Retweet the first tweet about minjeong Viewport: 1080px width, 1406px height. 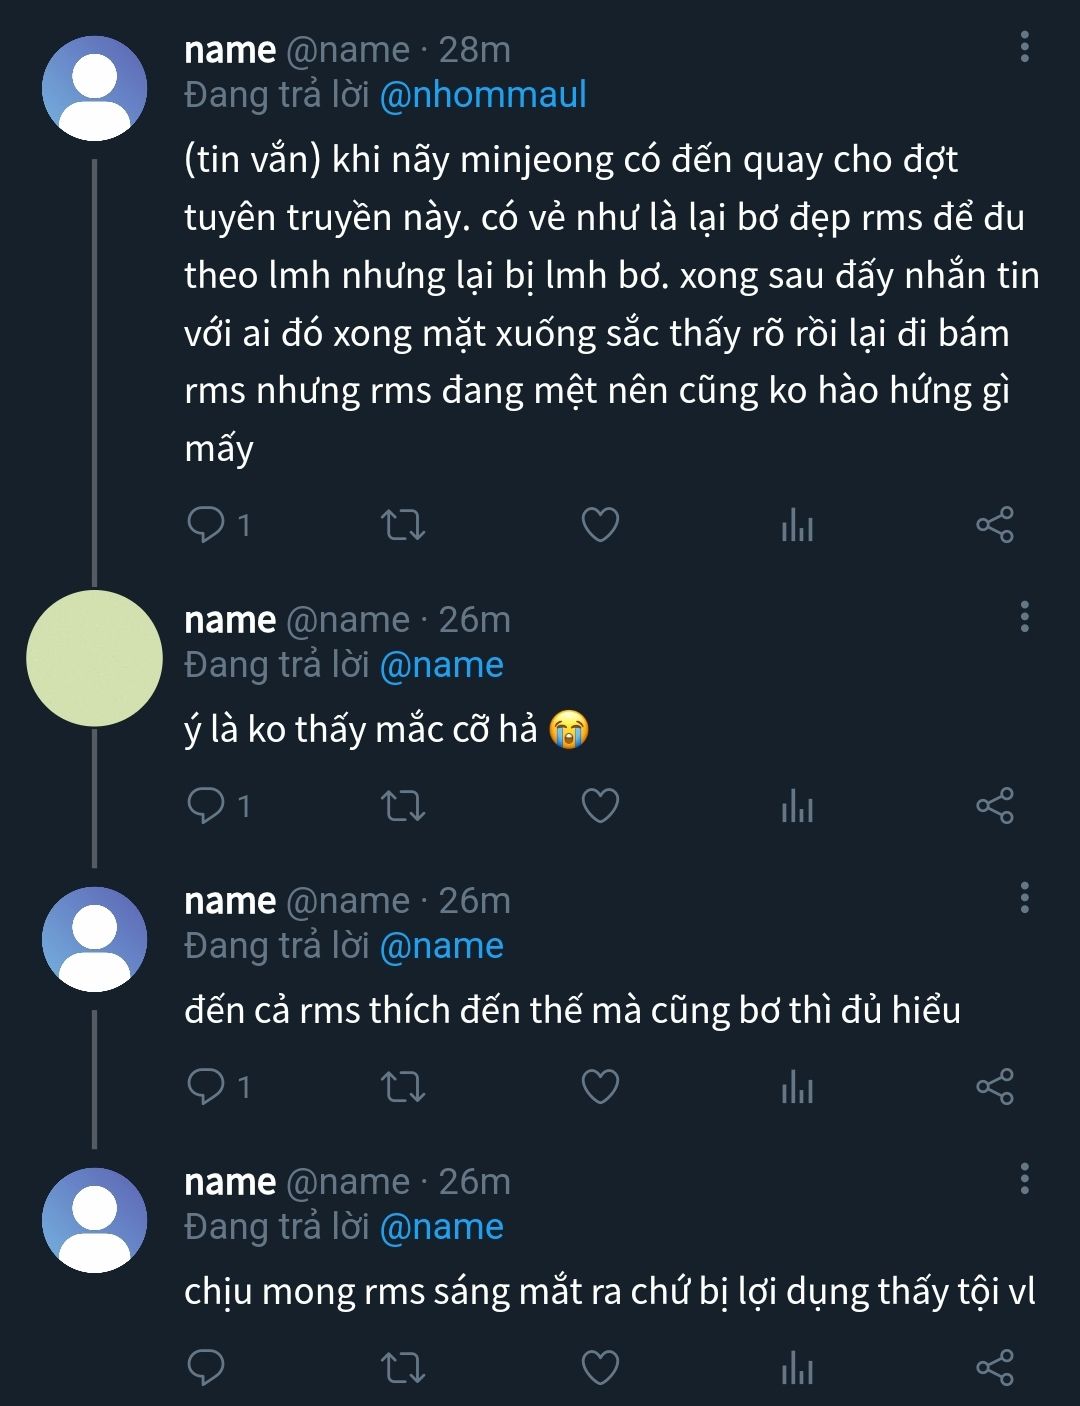click(x=404, y=524)
